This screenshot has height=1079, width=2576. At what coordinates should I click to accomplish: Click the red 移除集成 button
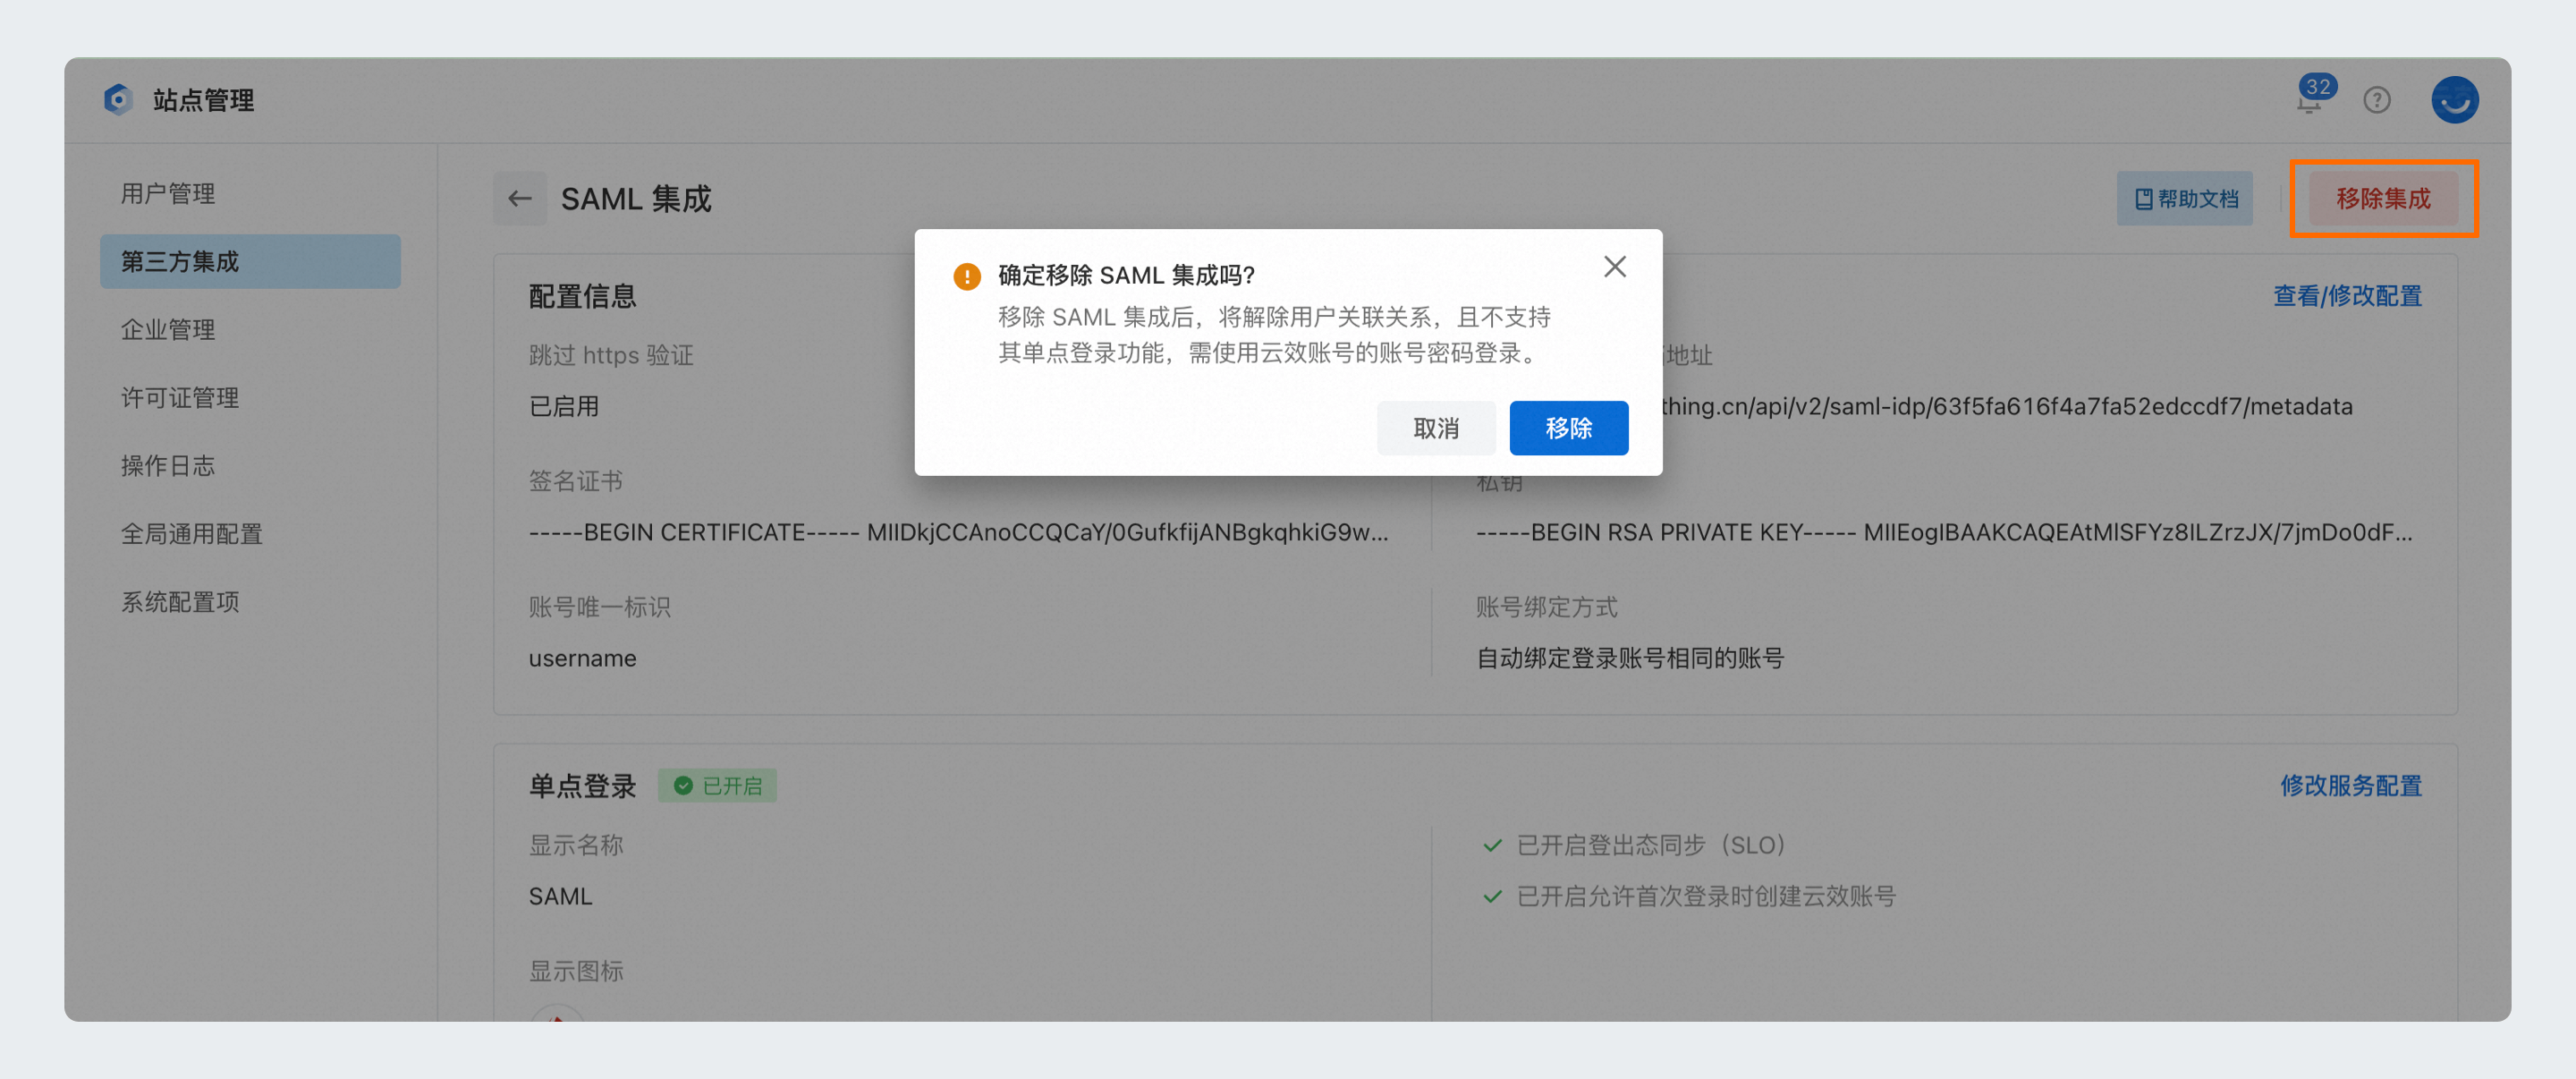point(2383,199)
